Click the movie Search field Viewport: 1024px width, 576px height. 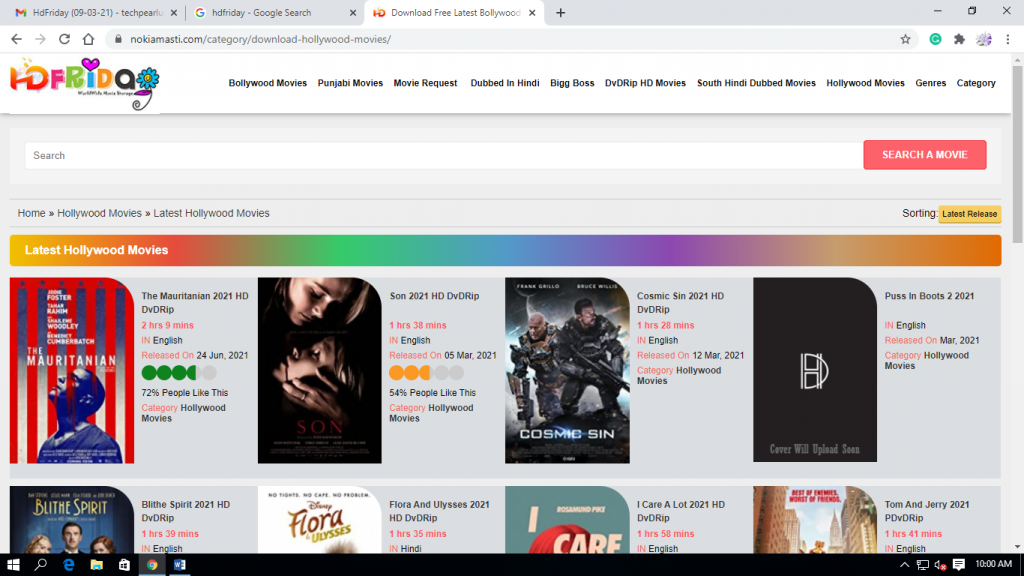pos(444,155)
